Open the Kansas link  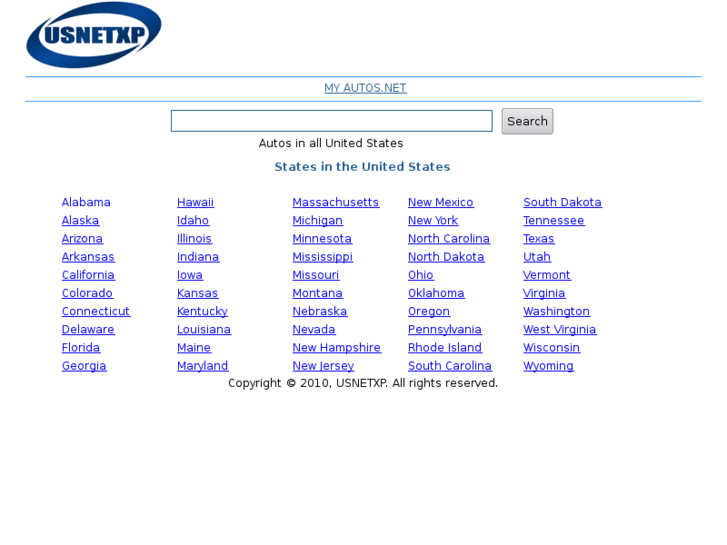click(x=198, y=293)
